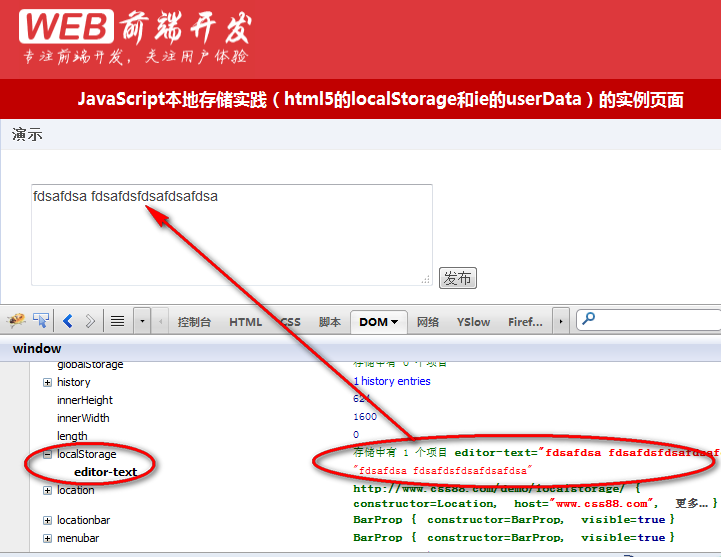Screen dimensions: 721x557
Task: Expand the menubar node
Action: pos(47,538)
